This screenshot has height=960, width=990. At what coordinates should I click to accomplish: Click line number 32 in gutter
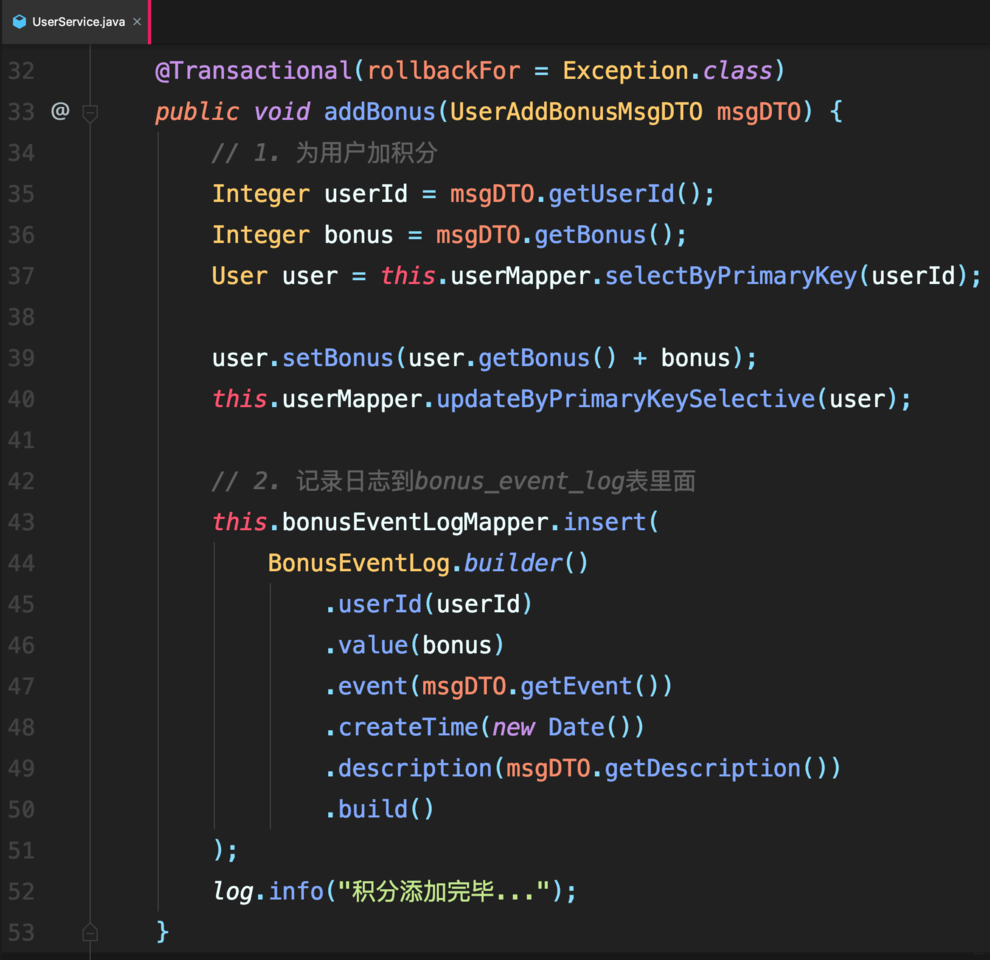(21, 71)
